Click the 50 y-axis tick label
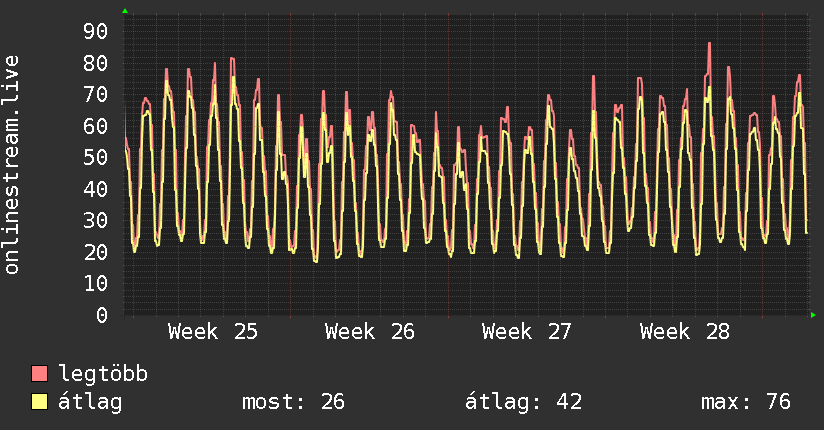824x430 pixels. (96, 157)
